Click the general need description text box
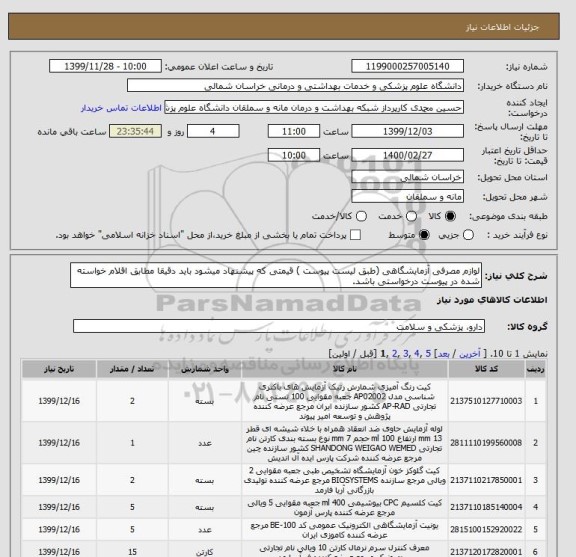The height and width of the screenshot is (557, 576). pyautogui.click(x=276, y=275)
